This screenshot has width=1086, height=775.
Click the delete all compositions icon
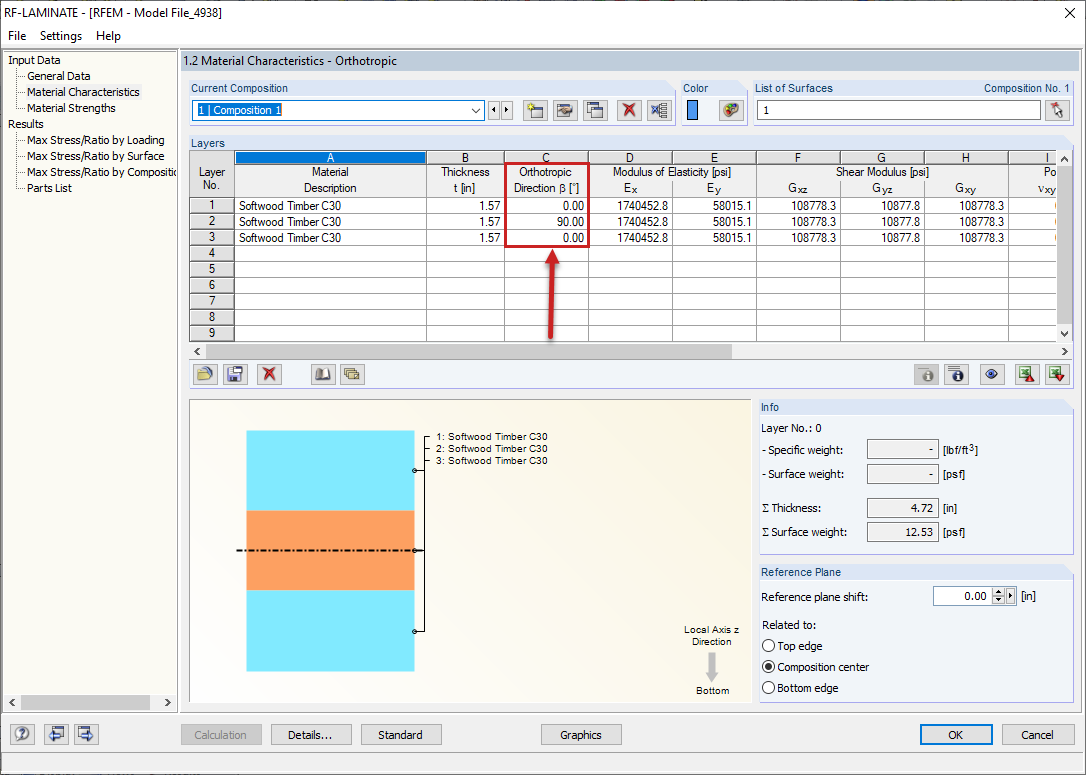point(659,110)
